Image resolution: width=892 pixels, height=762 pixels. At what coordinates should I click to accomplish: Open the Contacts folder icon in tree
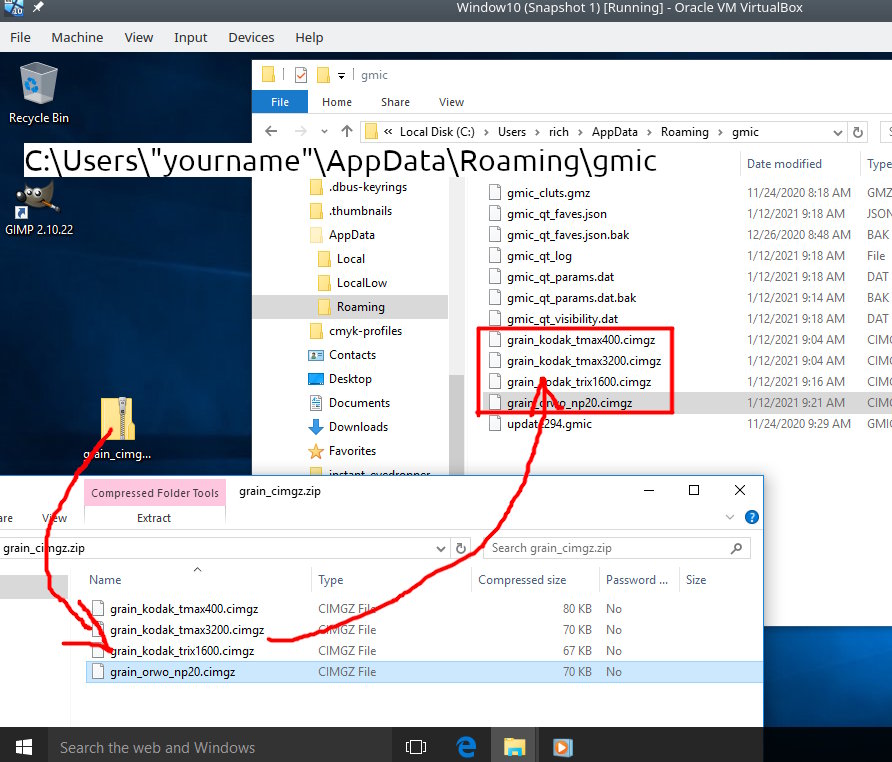(316, 355)
